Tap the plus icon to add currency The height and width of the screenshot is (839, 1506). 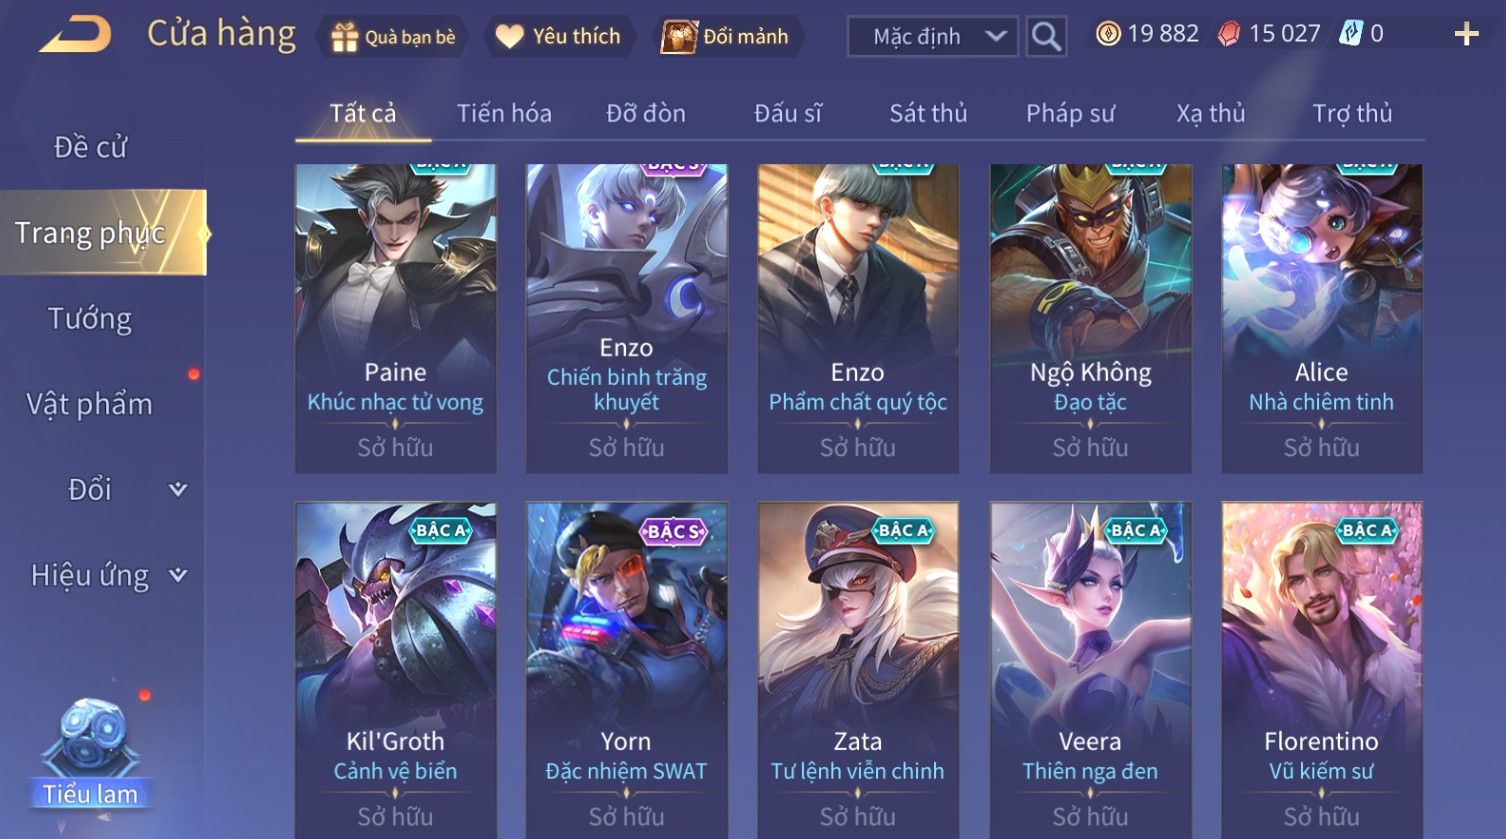point(1466,35)
